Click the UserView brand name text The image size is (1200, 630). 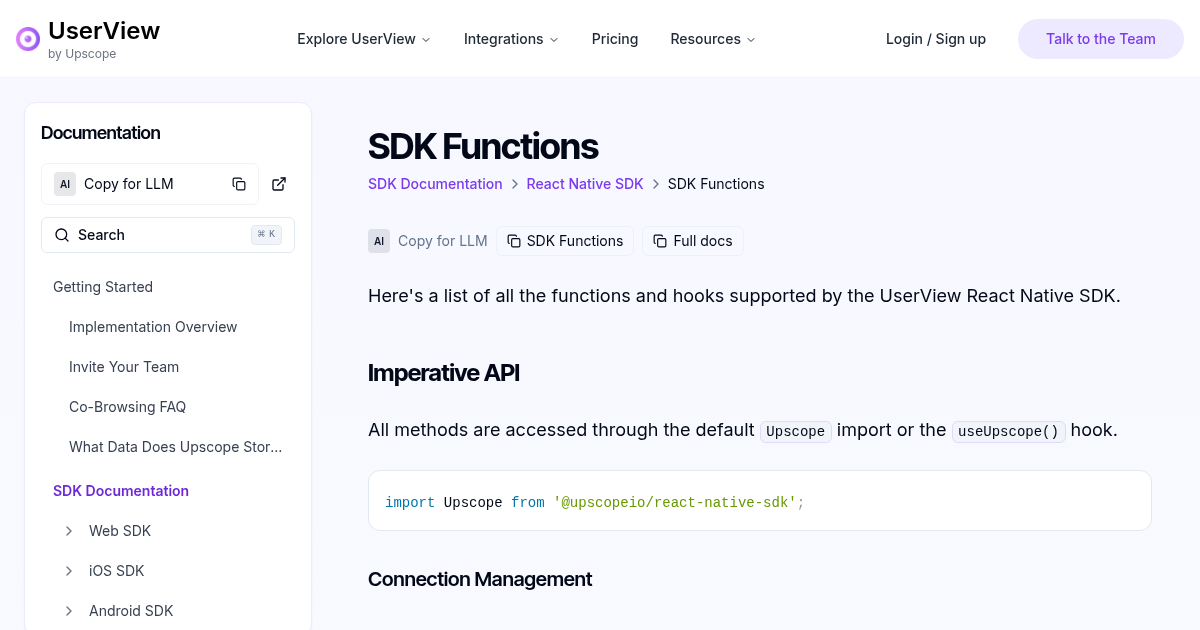click(104, 31)
